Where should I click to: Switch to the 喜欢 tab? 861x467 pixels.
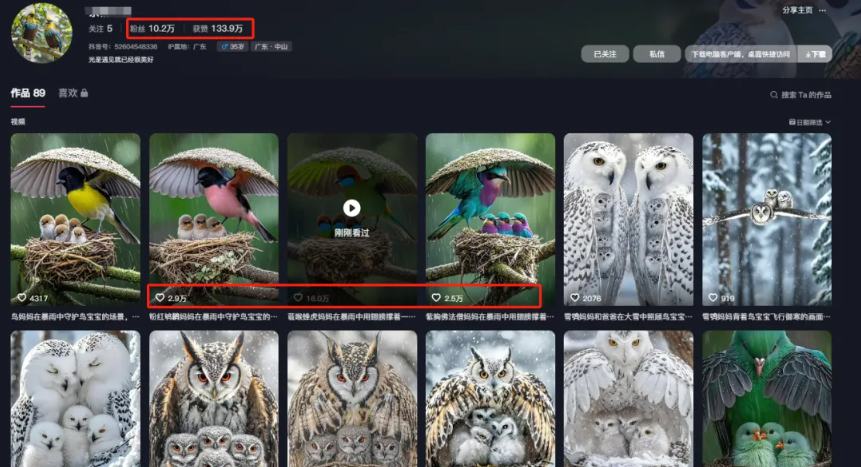coord(67,93)
